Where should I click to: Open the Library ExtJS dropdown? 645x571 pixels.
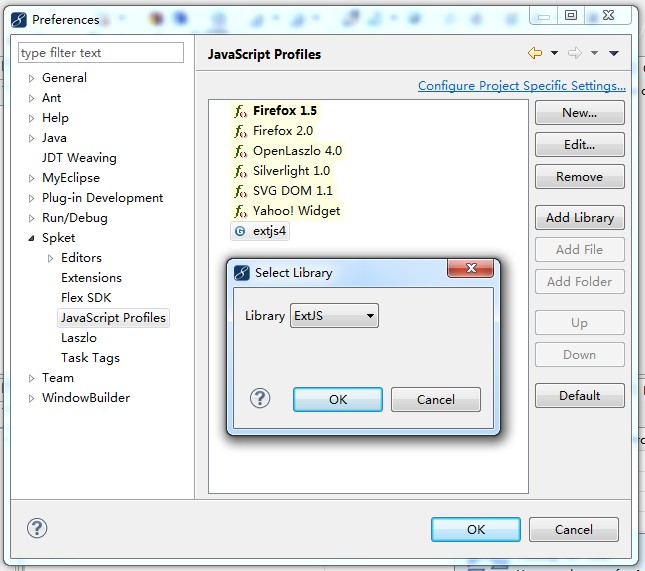[334, 316]
